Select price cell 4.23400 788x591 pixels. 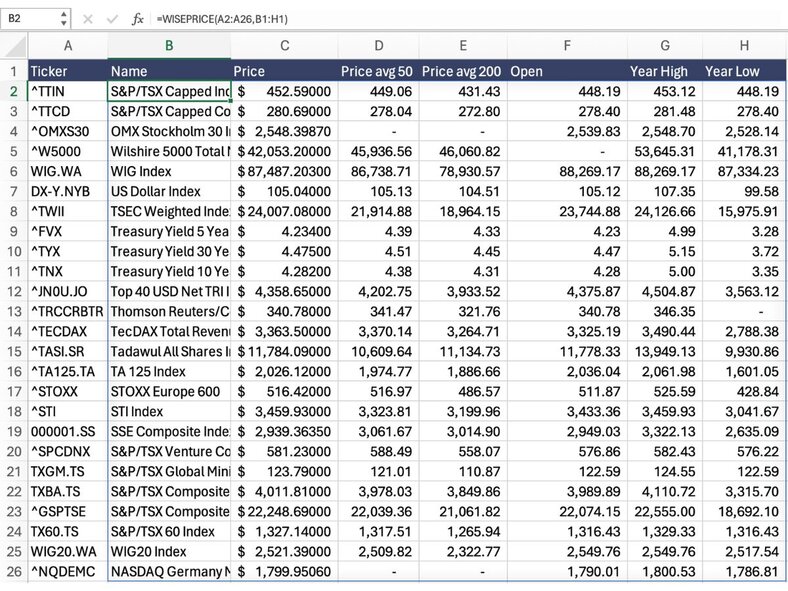[x=284, y=232]
